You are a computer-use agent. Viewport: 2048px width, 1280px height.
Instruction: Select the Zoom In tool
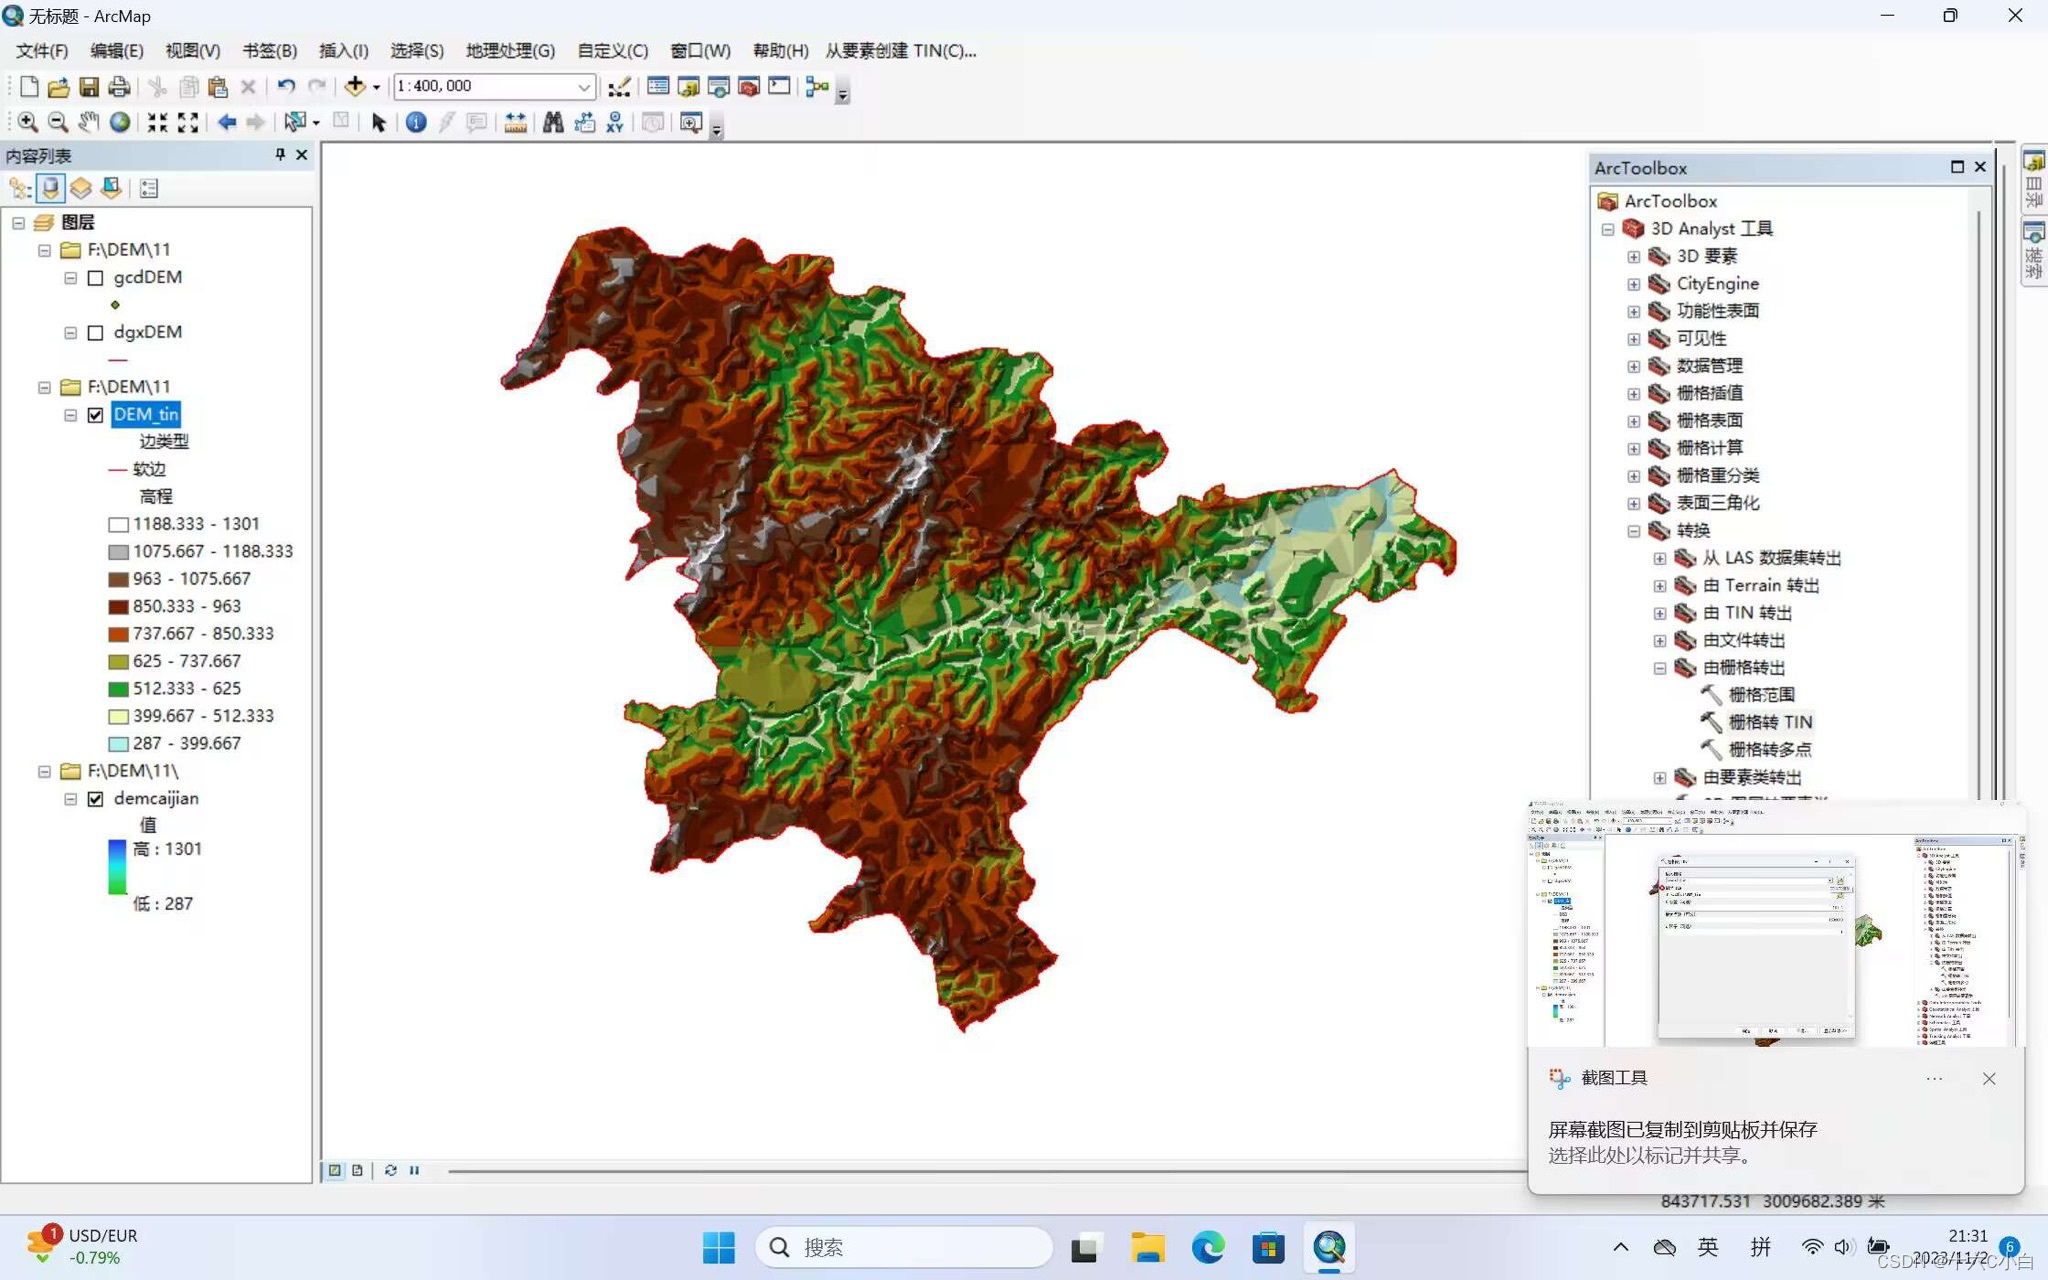[x=27, y=122]
